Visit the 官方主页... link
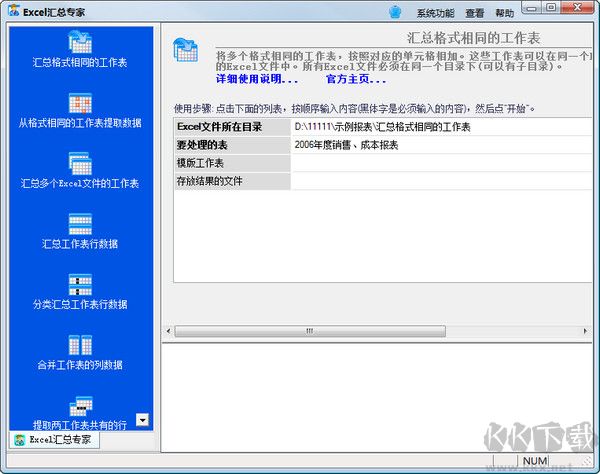 point(356,79)
